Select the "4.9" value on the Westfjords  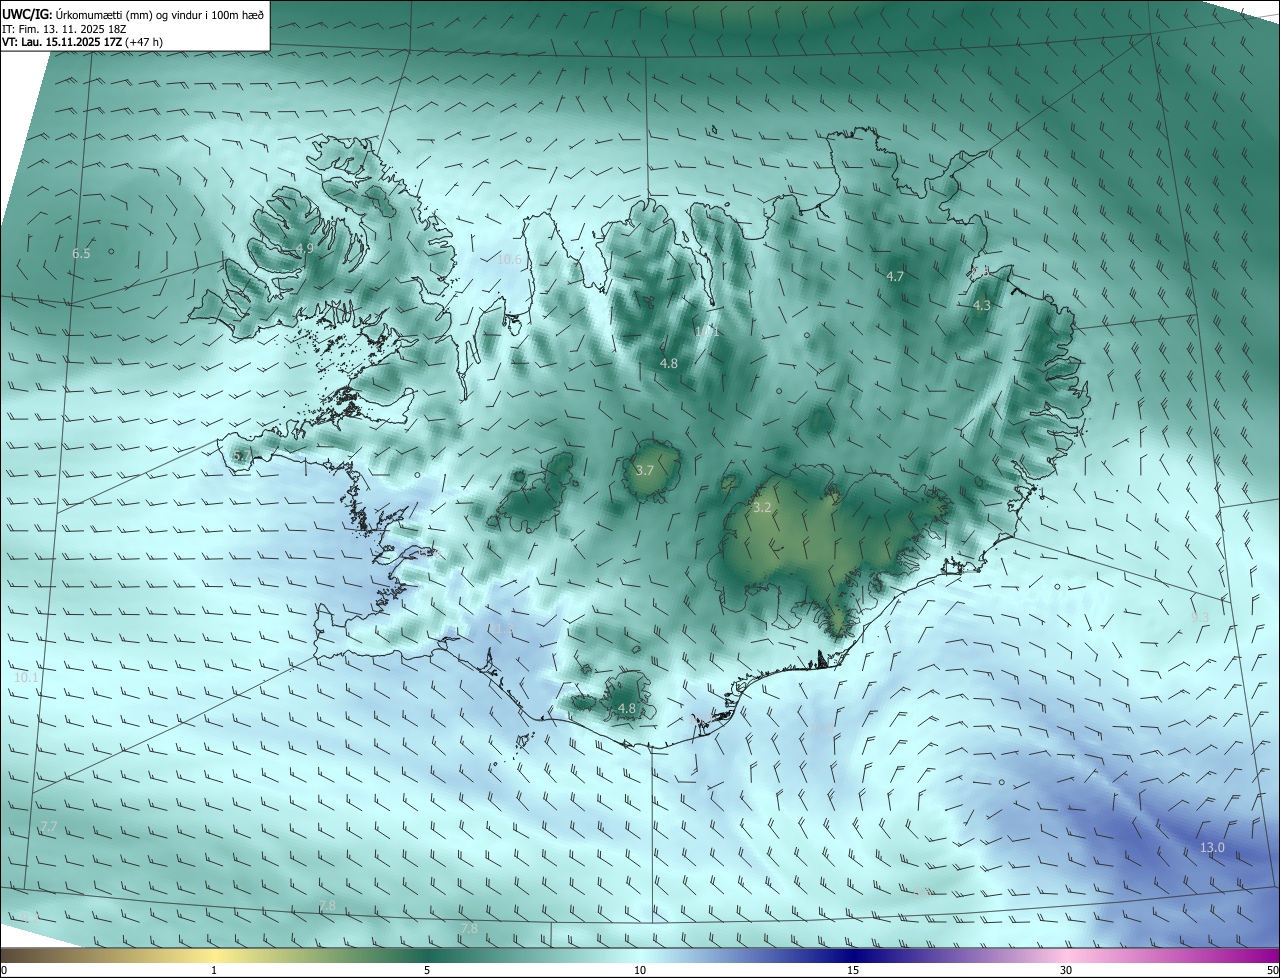(x=305, y=248)
